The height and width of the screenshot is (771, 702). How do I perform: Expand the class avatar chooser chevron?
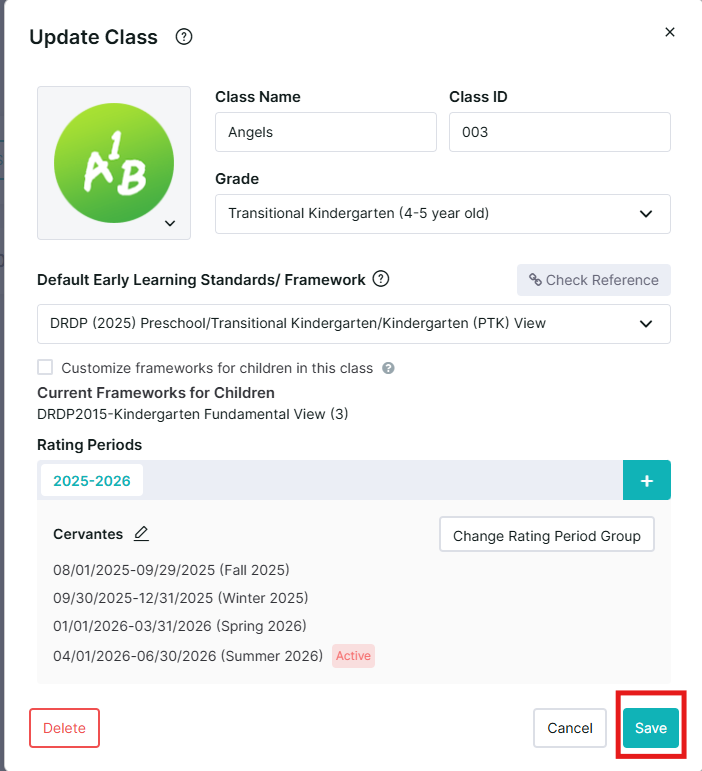(x=170, y=223)
